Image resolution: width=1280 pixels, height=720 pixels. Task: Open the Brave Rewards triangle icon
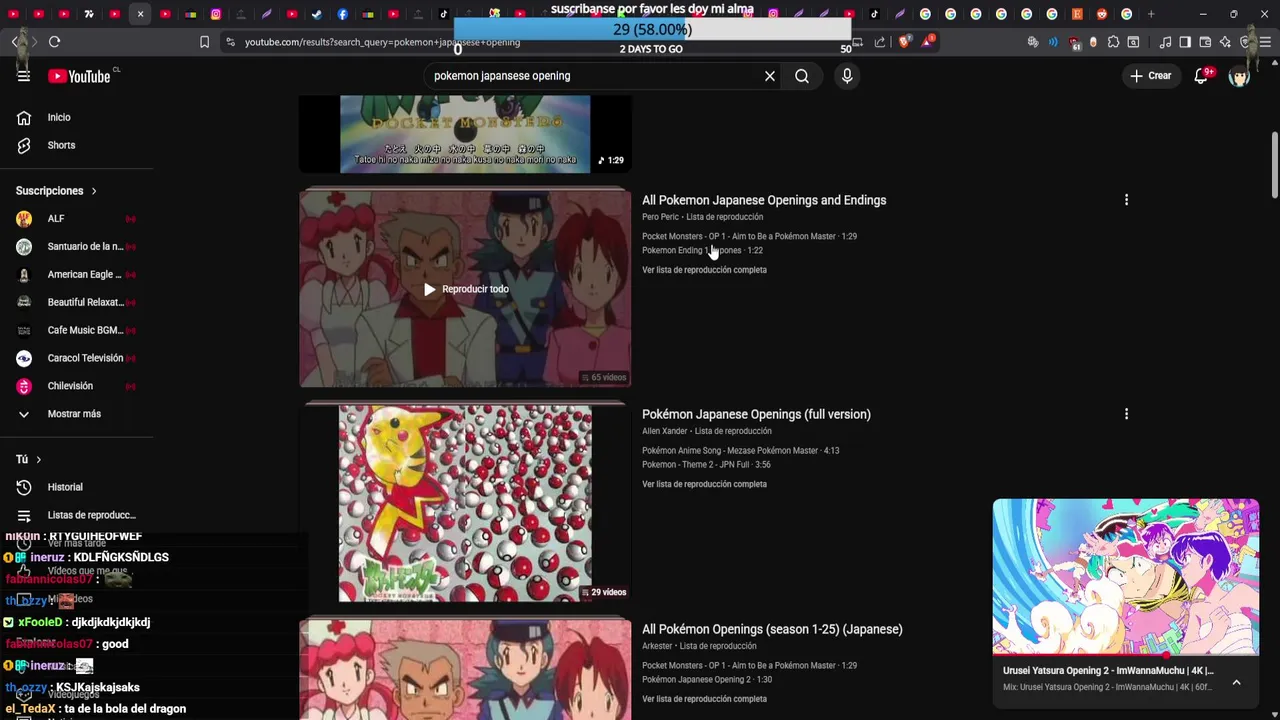pos(929,42)
